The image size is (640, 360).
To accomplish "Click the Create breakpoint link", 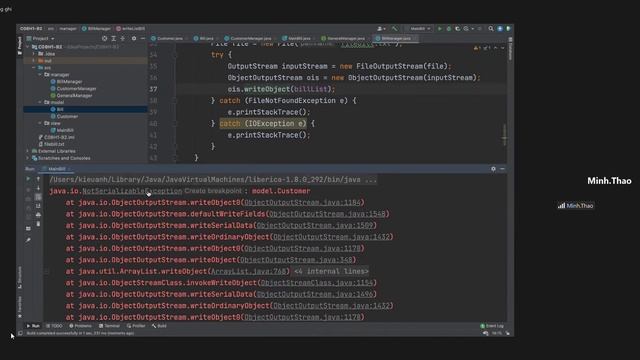I will [213, 191].
